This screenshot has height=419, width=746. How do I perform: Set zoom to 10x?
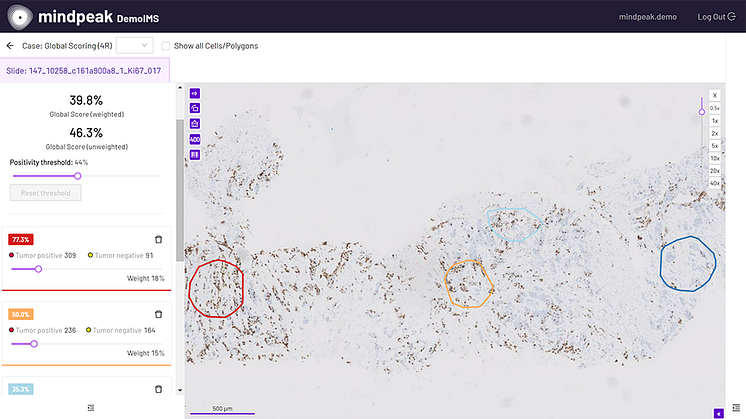(x=715, y=158)
